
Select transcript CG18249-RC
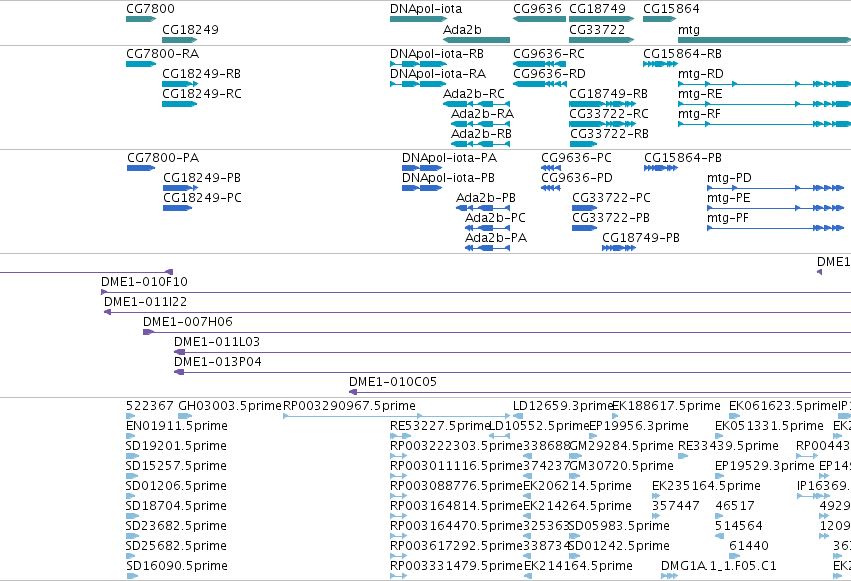click(202, 94)
